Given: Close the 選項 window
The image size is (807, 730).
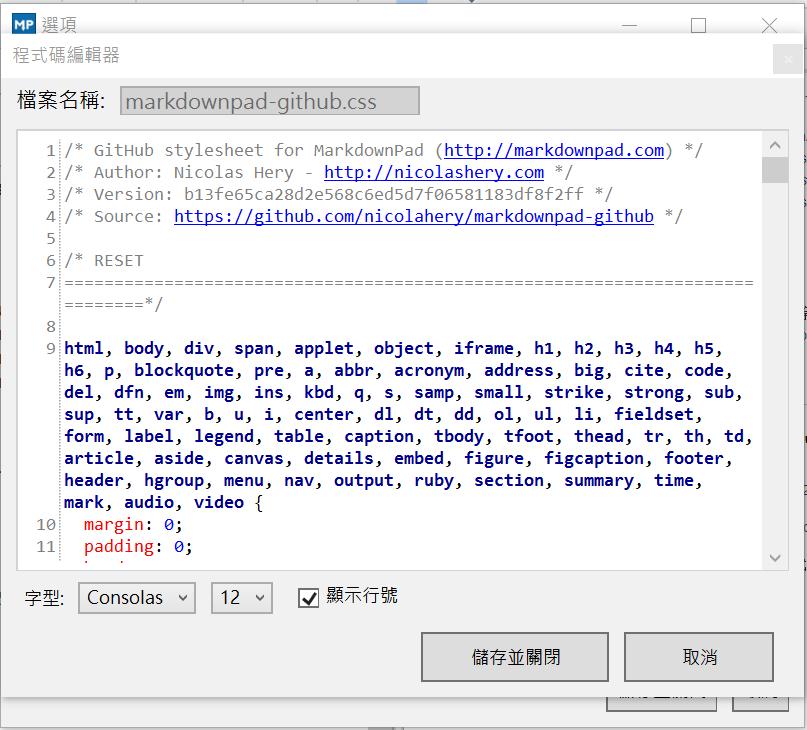Looking at the screenshot, I should [769, 25].
